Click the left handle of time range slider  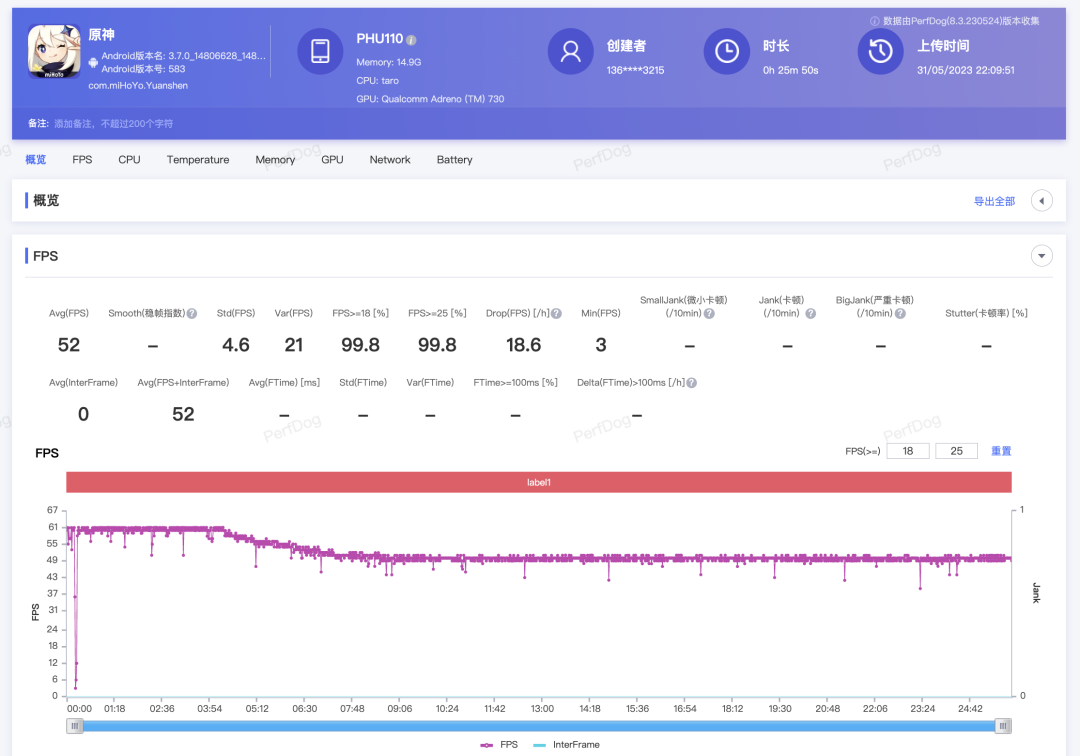tap(75, 726)
